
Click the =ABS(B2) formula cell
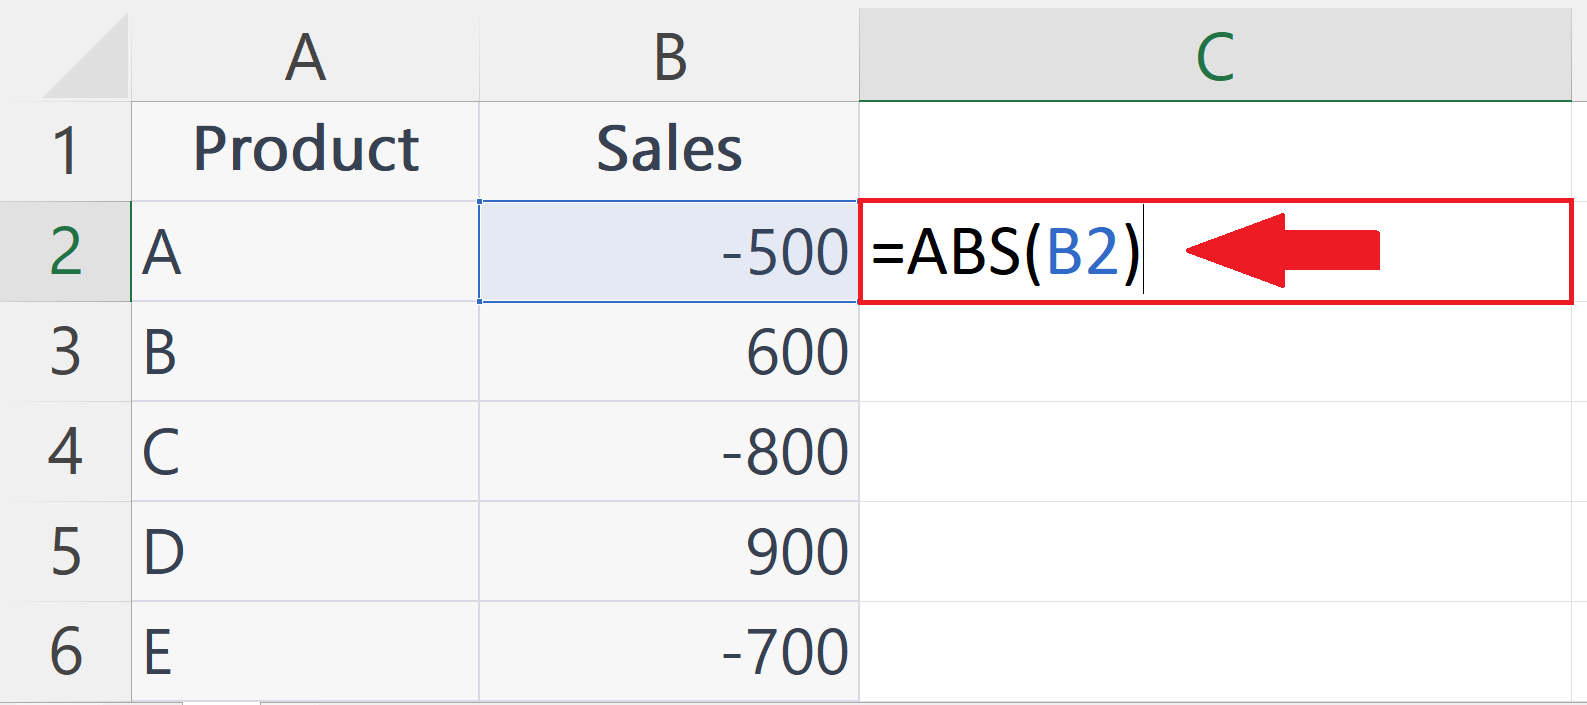coord(1216,251)
